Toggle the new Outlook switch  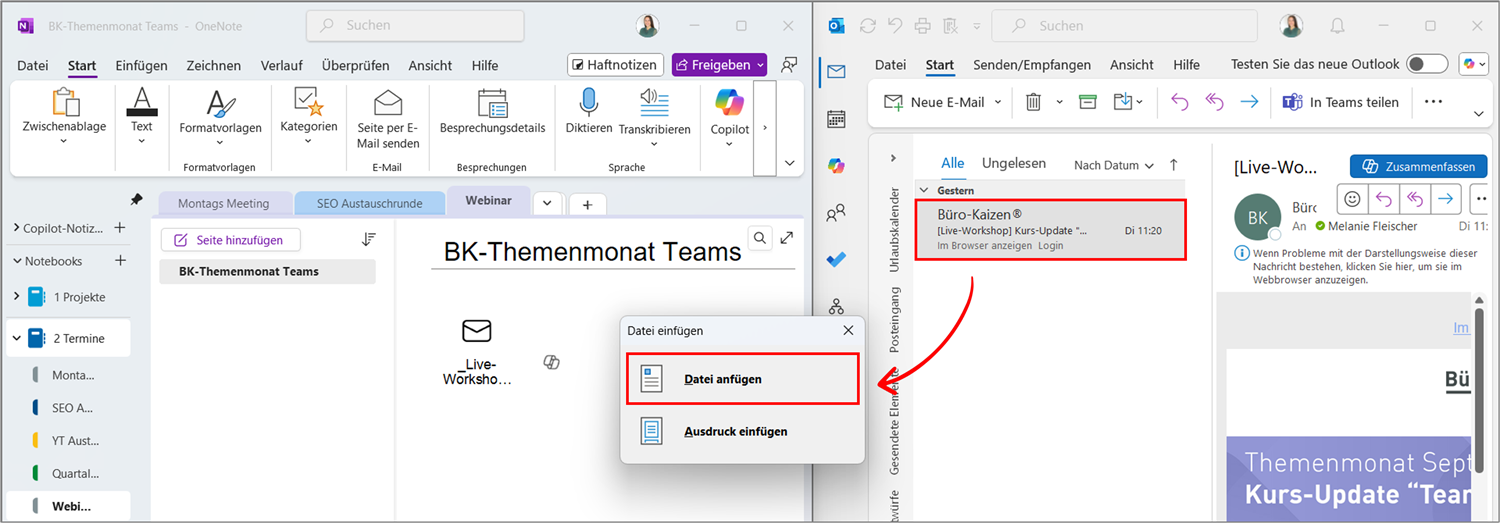point(1427,65)
